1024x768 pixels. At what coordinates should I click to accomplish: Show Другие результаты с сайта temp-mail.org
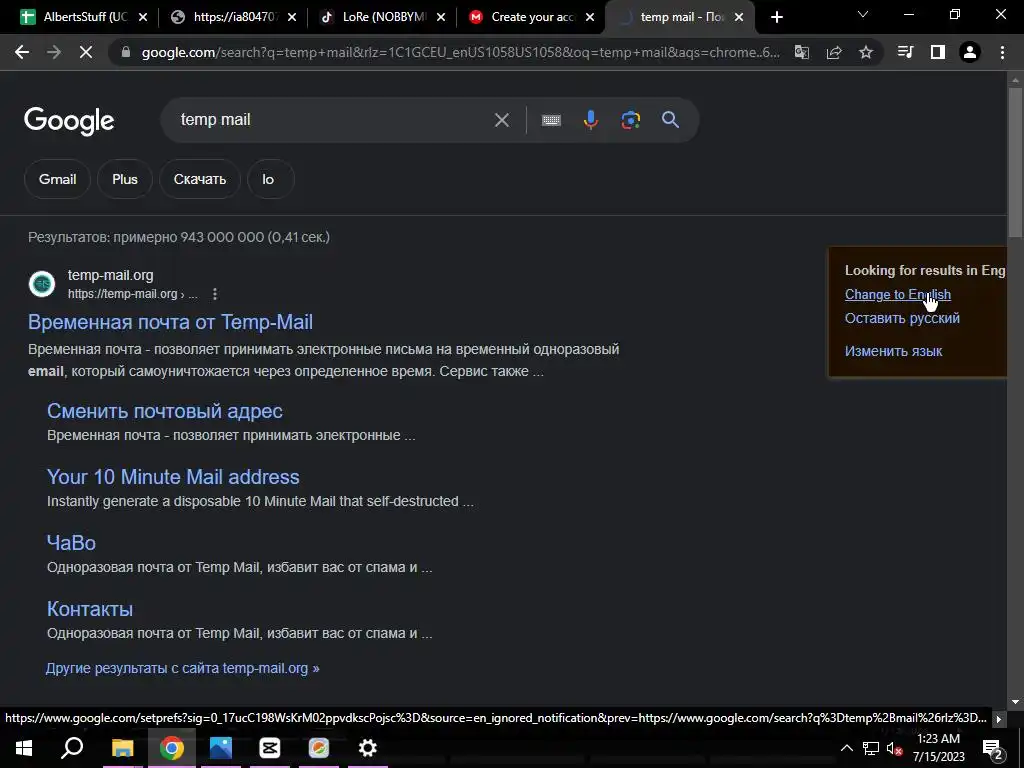click(183, 668)
